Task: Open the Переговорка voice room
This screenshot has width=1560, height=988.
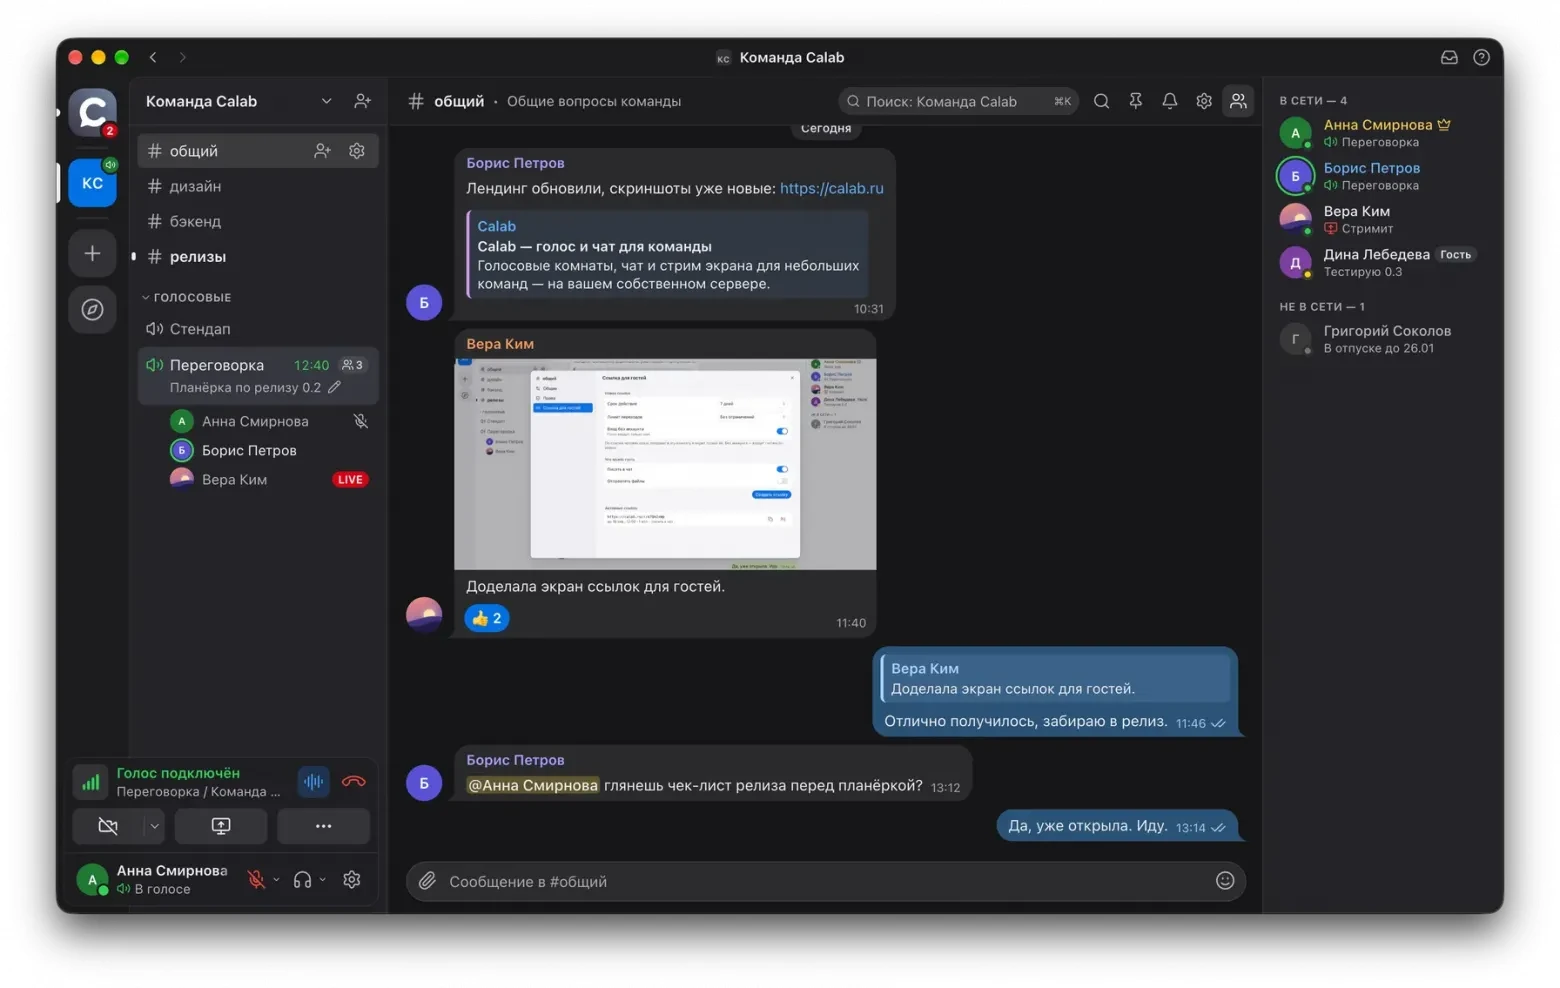Action: pos(258,375)
